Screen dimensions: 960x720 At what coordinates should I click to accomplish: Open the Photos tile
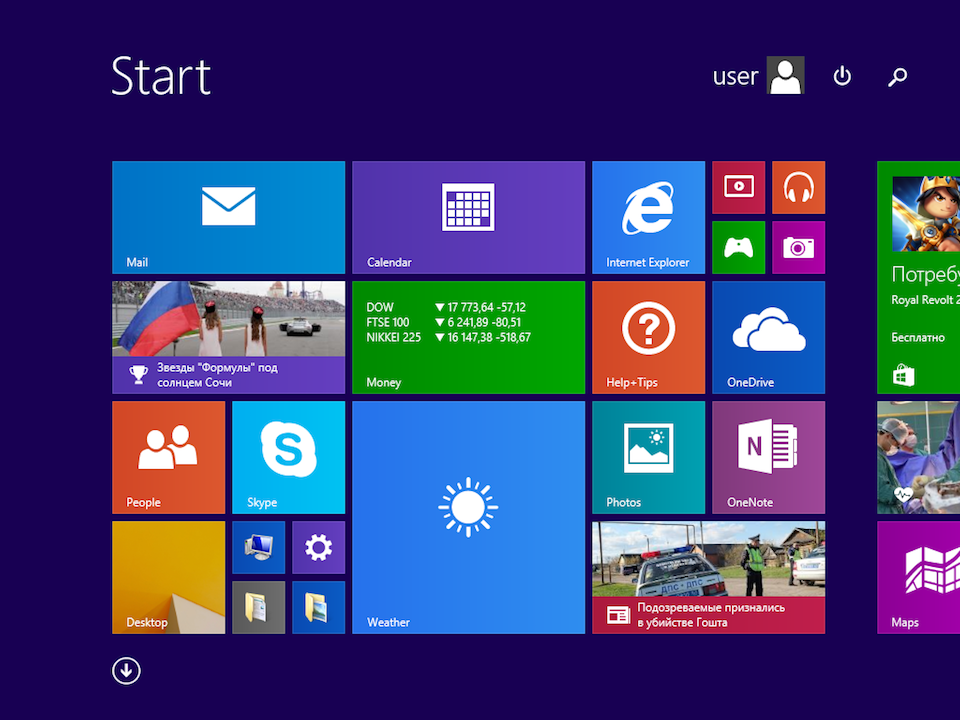[648, 457]
